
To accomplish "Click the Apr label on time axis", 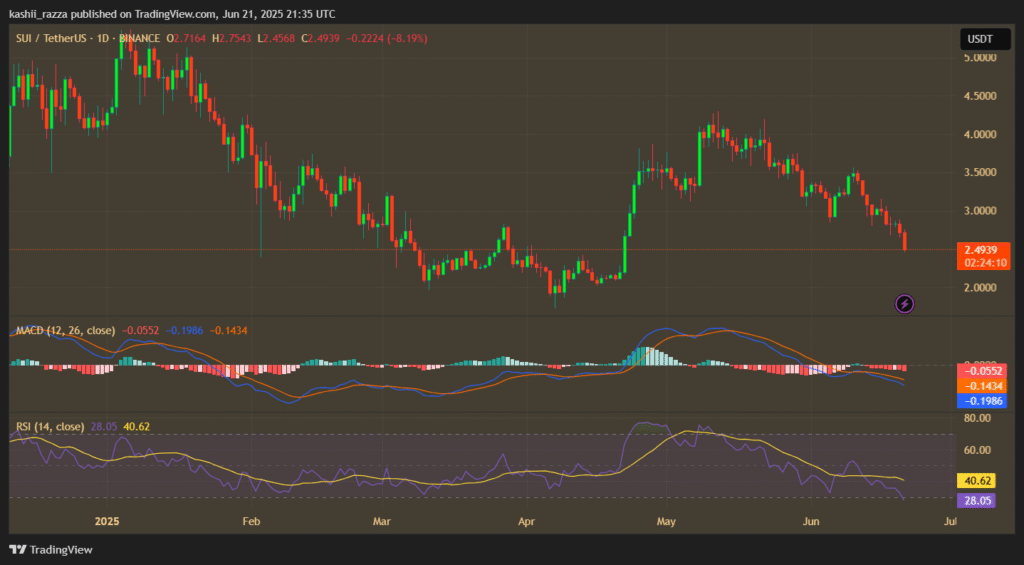I will coord(526,521).
